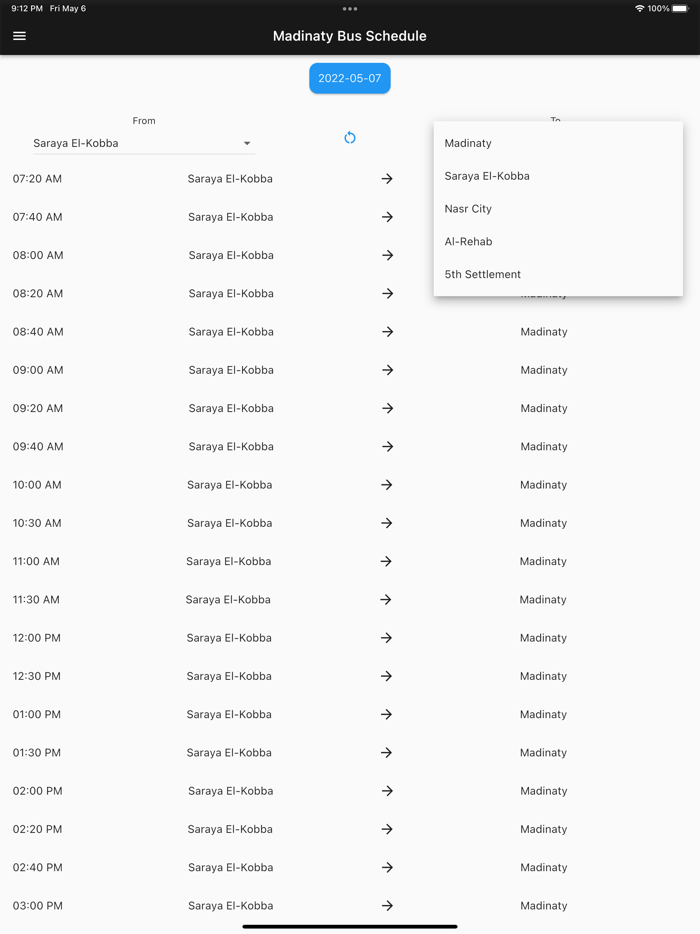Click the home indicator bar at bottom
This screenshot has height=934, width=700.
(350, 927)
